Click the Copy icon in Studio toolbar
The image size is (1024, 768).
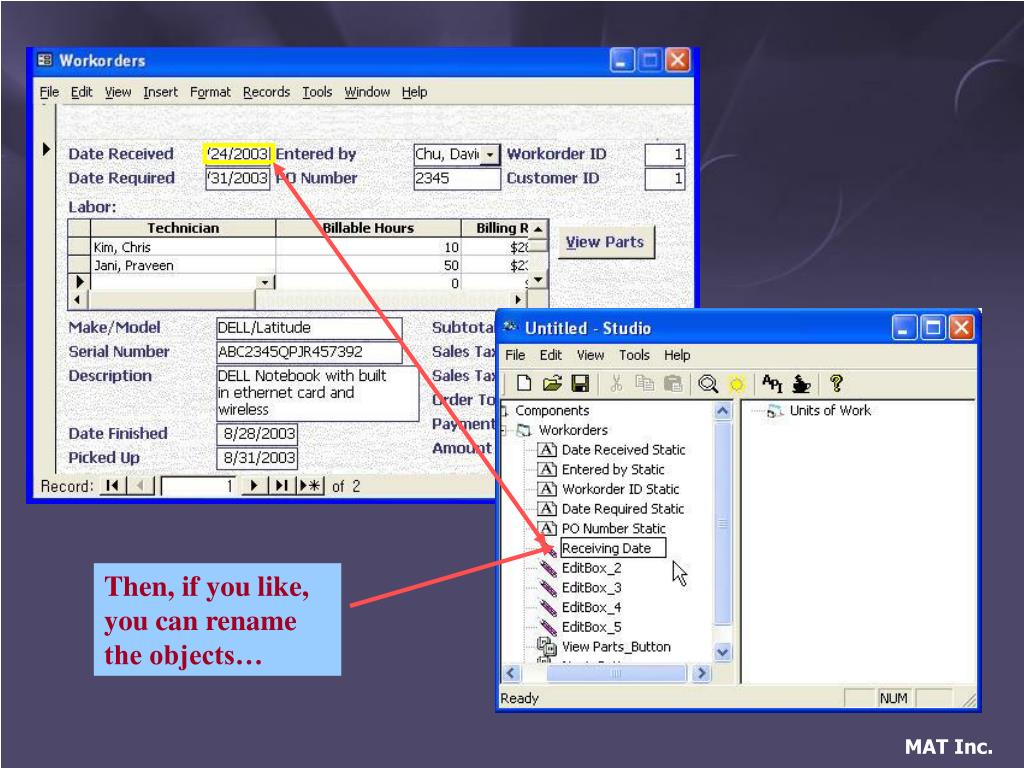pyautogui.click(x=645, y=383)
